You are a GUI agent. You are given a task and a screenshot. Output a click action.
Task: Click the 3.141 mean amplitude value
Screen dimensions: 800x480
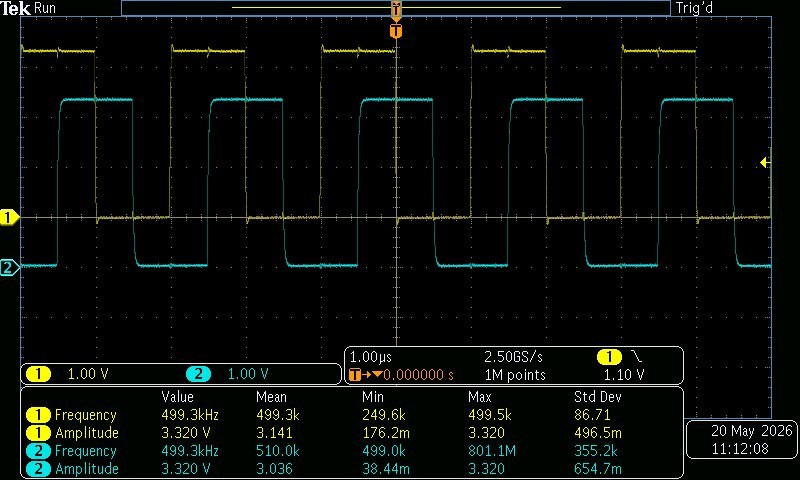click(274, 433)
